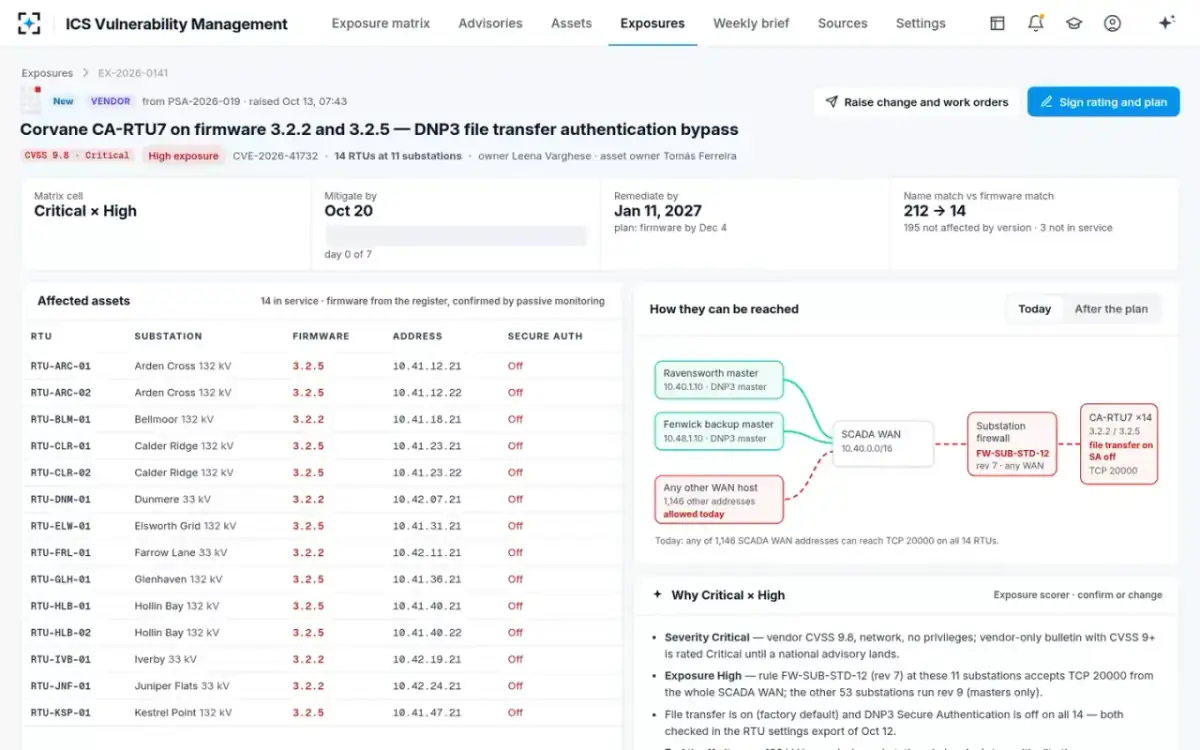Switch to the Assets tab
This screenshot has height=750, width=1200.
click(x=571, y=23)
